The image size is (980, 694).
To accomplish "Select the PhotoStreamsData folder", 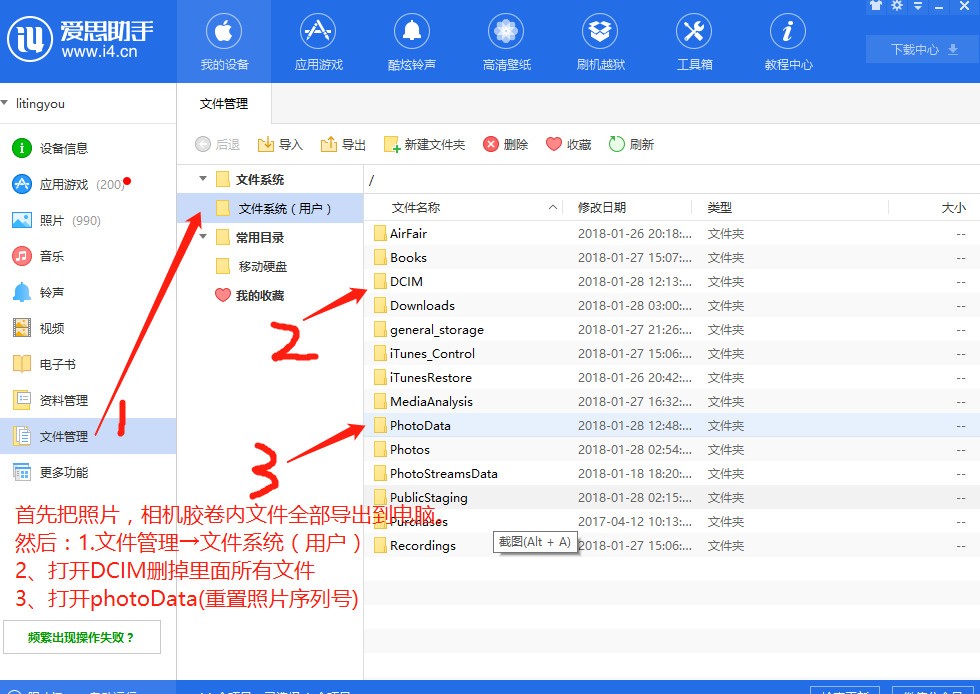I will 672,473.
